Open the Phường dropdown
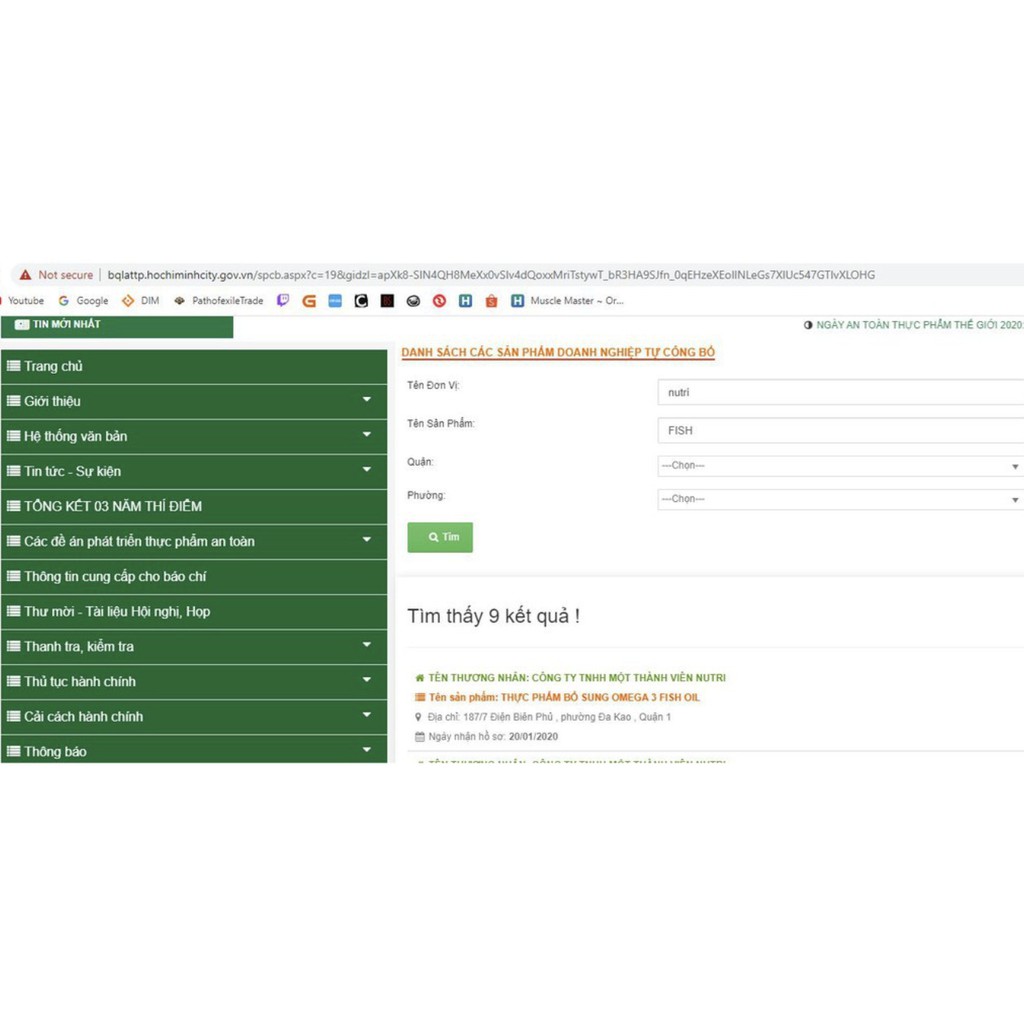Viewport: 1024px width, 1024px height. [840, 499]
